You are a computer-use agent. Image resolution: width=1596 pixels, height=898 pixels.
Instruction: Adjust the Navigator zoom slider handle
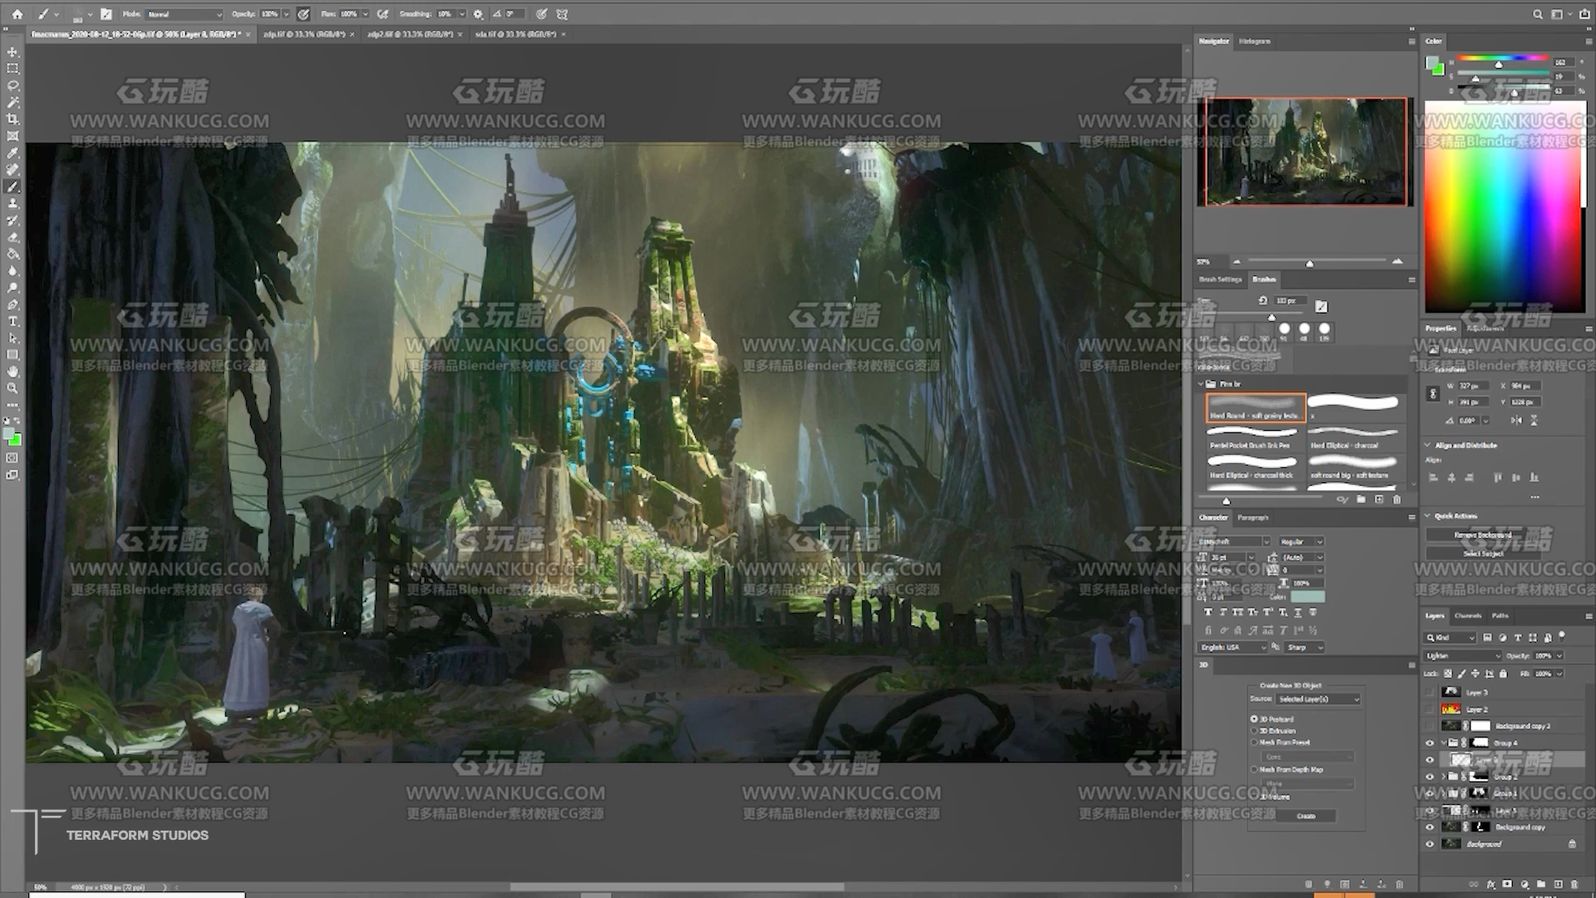(x=1310, y=263)
